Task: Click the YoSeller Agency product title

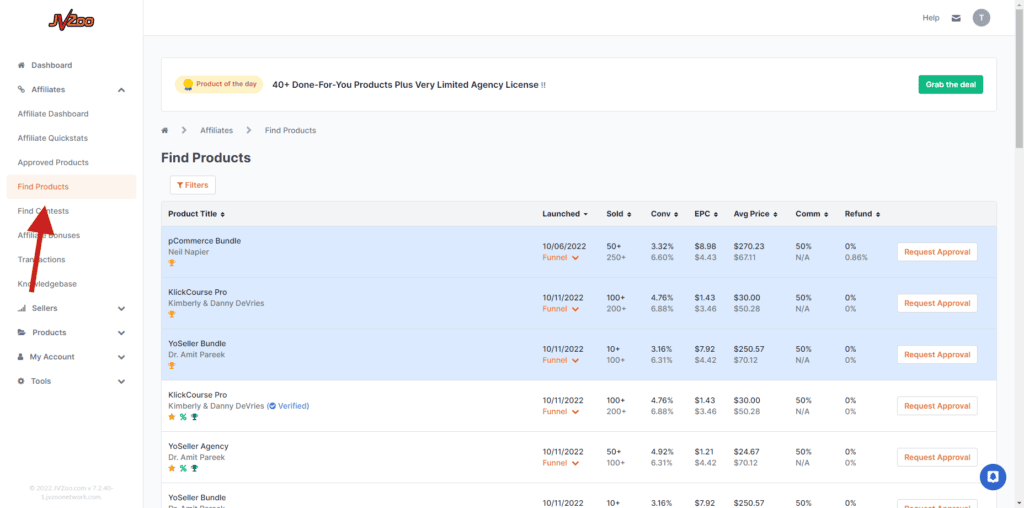Action: (199, 447)
